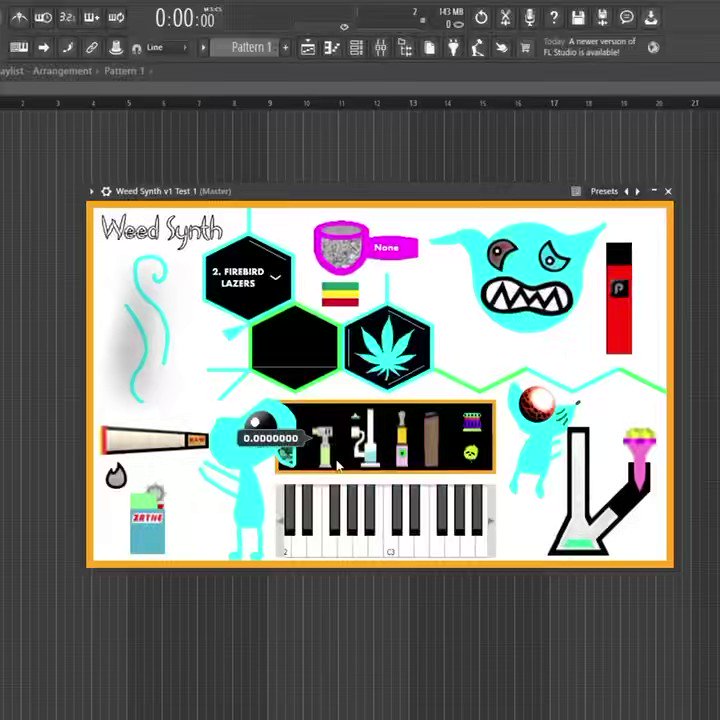Click the red vape pen slider
Image resolution: width=720 pixels, height=720 pixels.
click(x=619, y=298)
